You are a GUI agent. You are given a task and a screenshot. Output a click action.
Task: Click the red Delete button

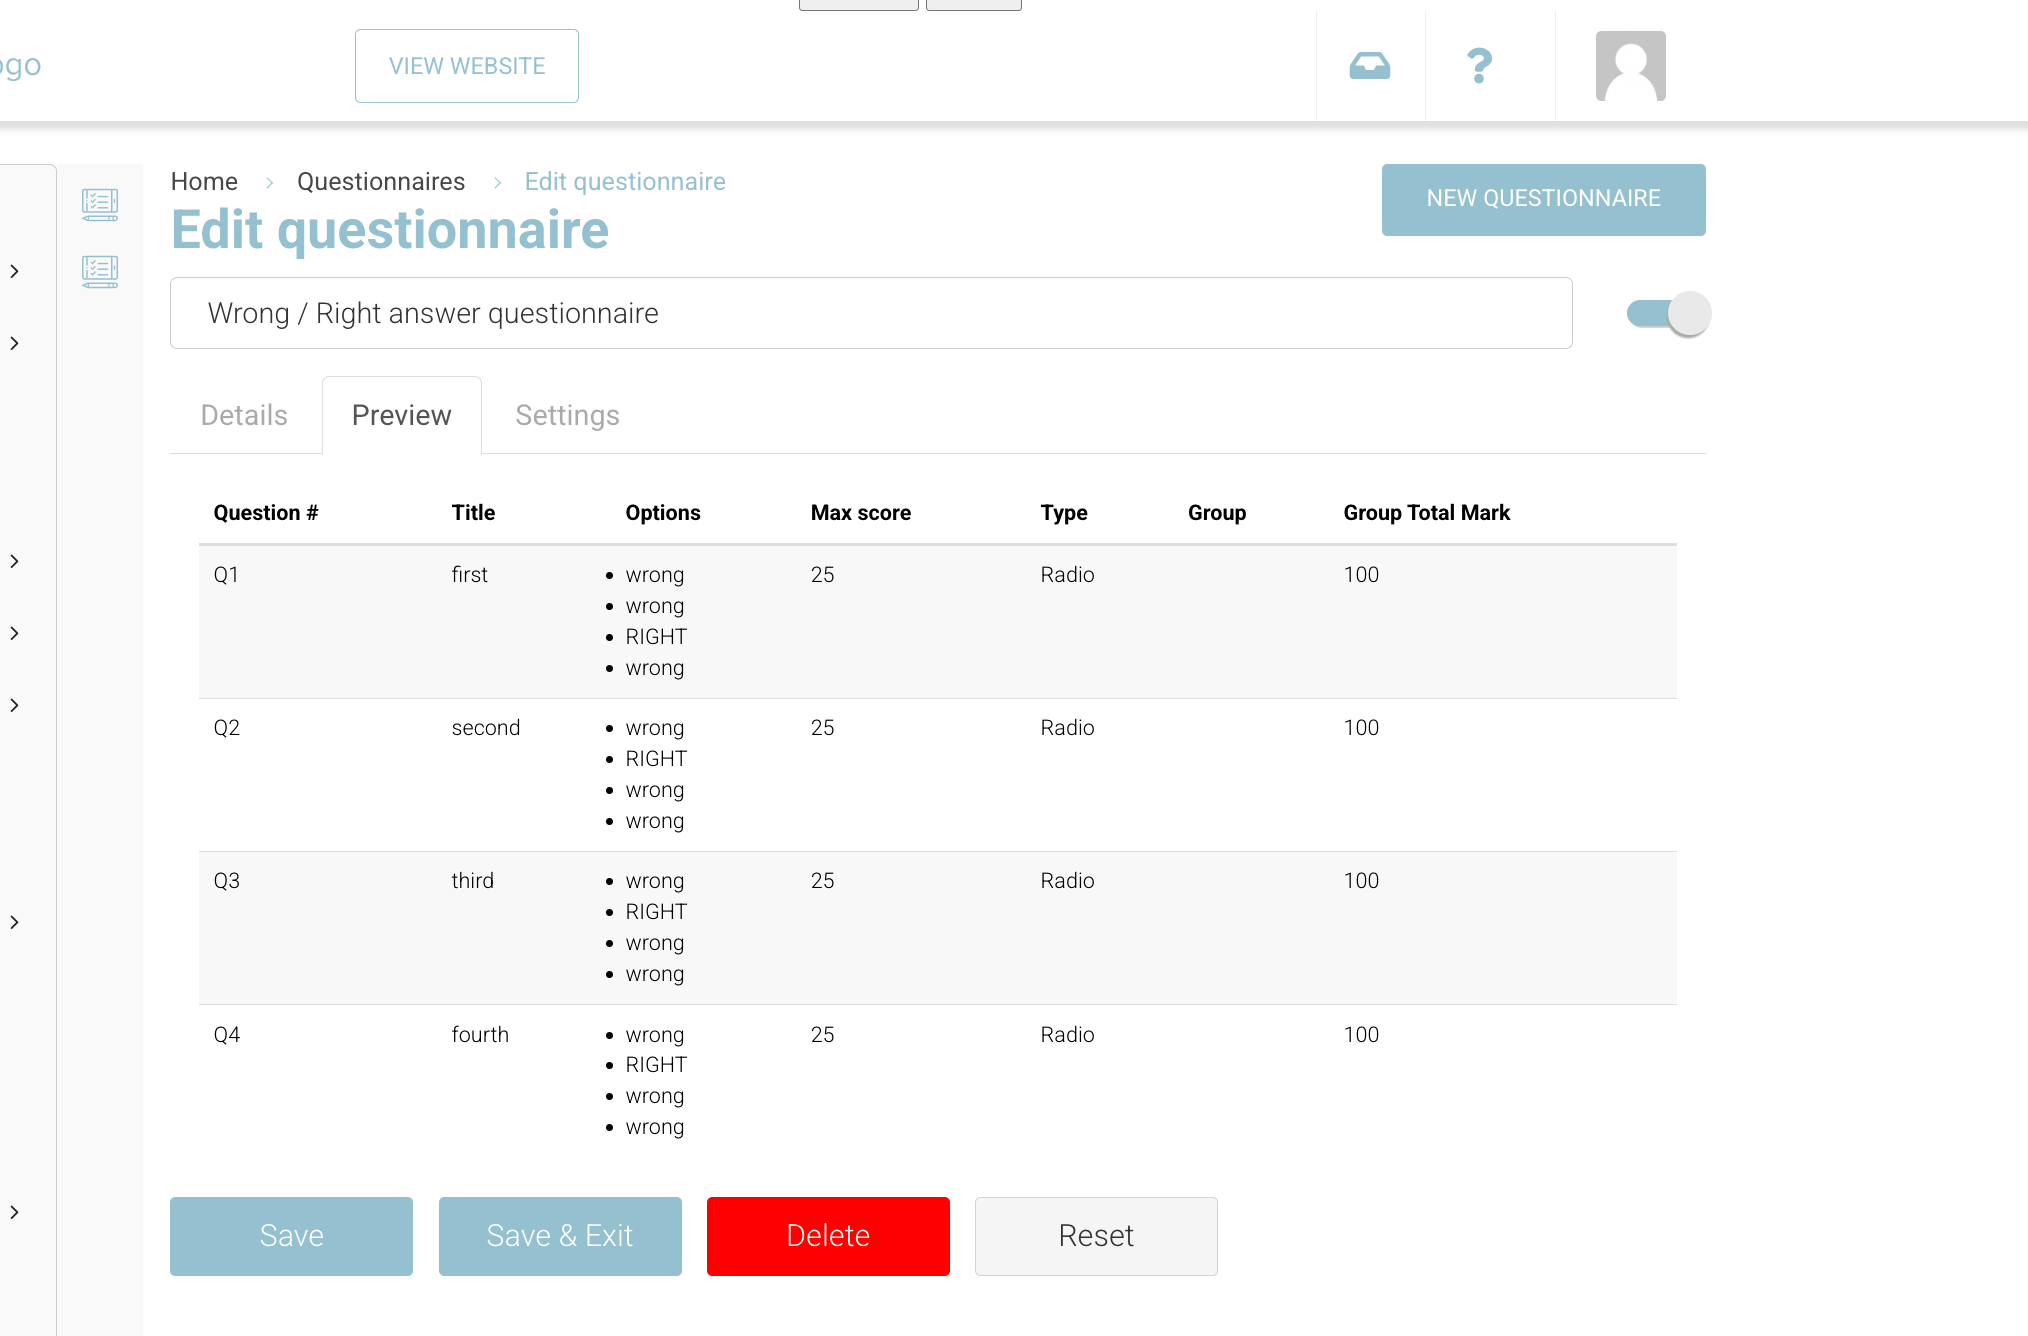click(x=828, y=1236)
